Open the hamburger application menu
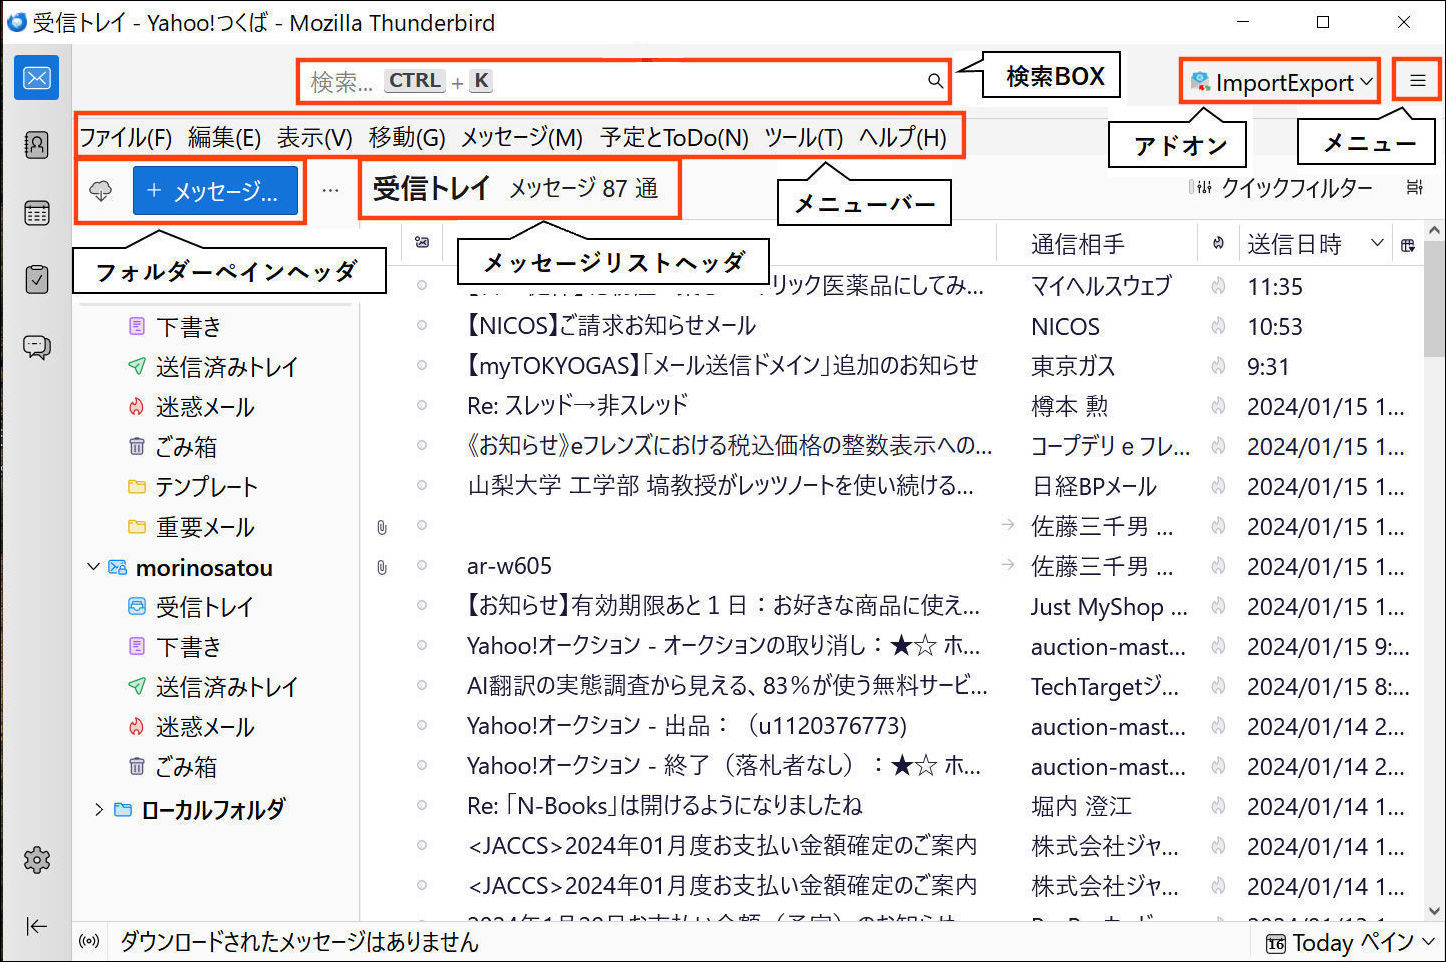The width and height of the screenshot is (1446, 962). (x=1417, y=81)
